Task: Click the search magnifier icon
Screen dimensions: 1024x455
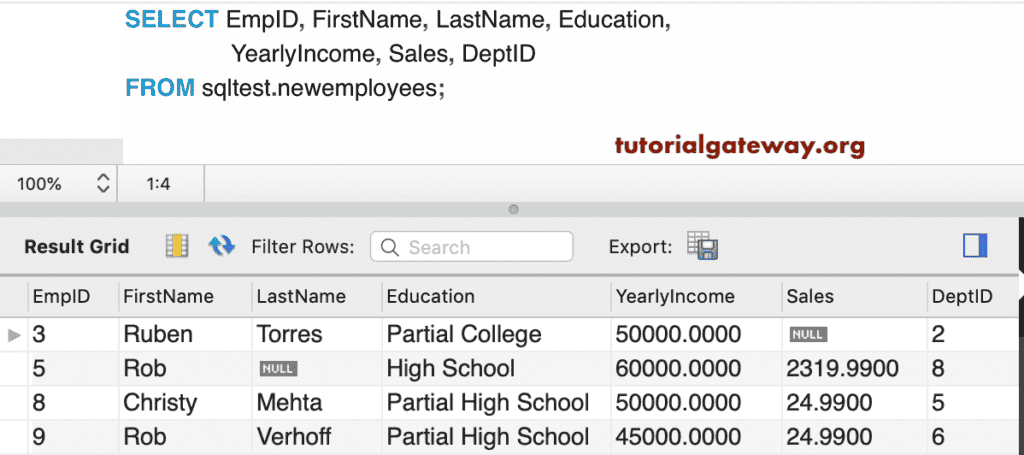Action: pos(389,247)
